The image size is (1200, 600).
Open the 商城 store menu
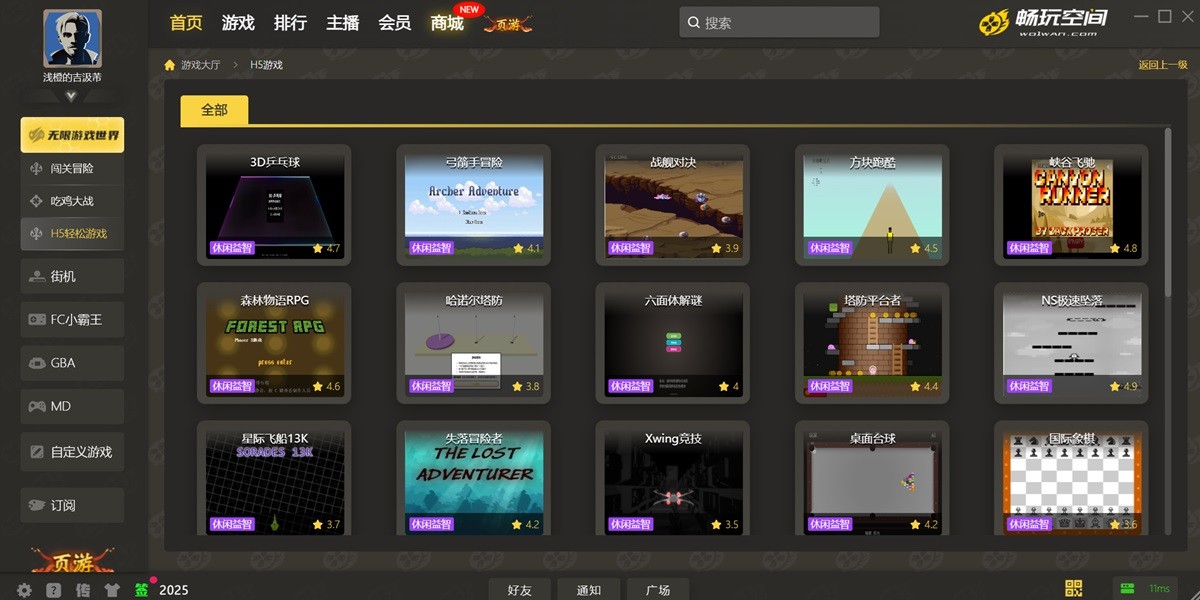point(446,23)
